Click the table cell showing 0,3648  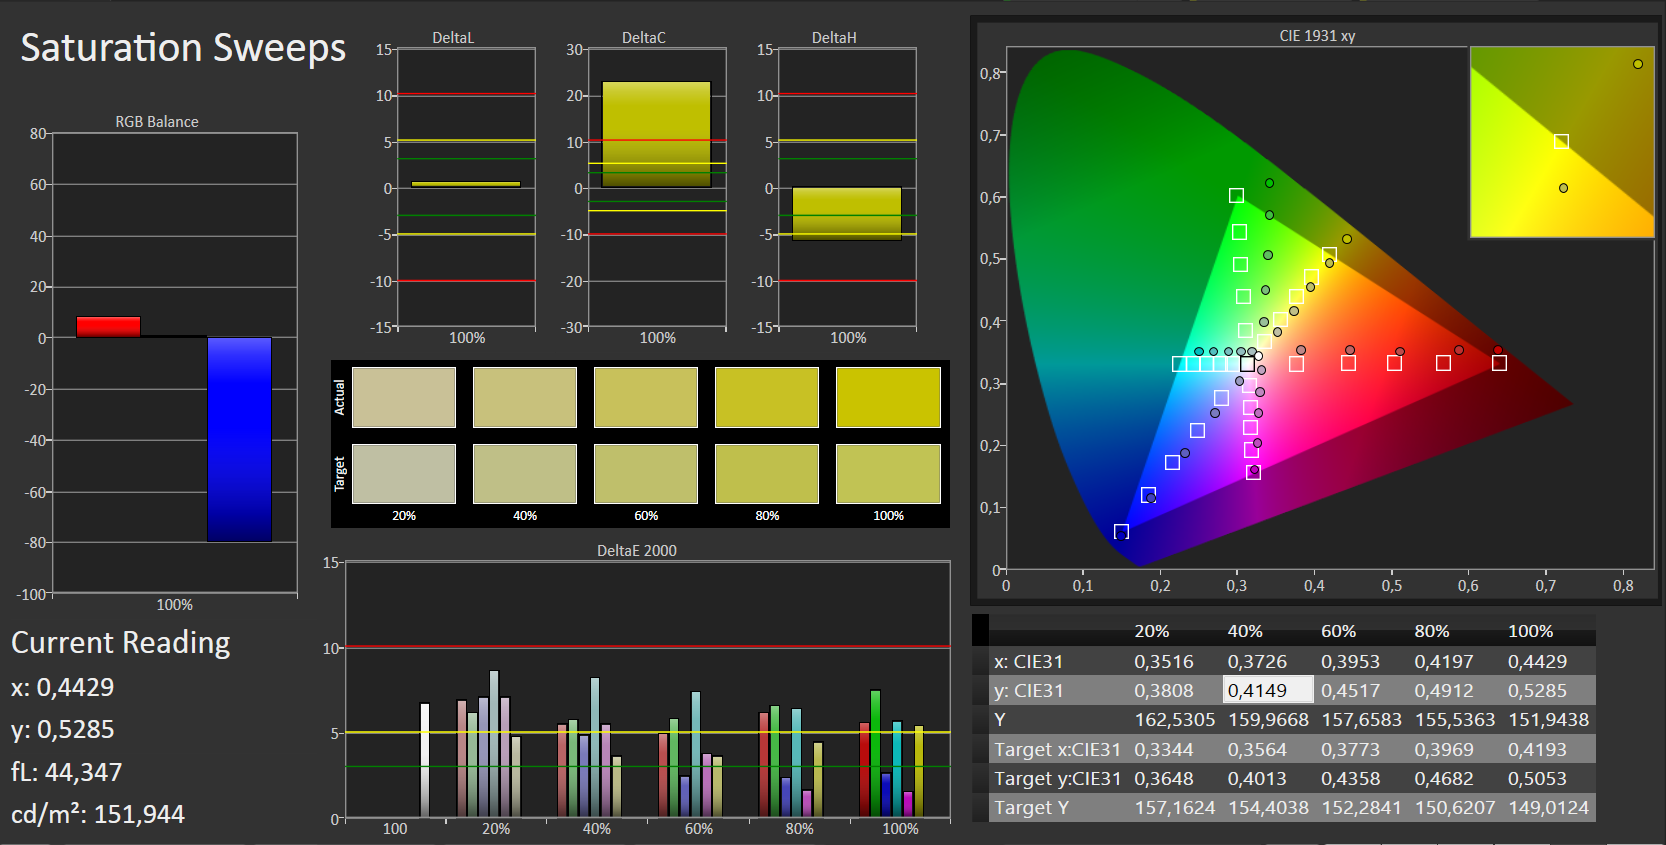click(x=1164, y=778)
